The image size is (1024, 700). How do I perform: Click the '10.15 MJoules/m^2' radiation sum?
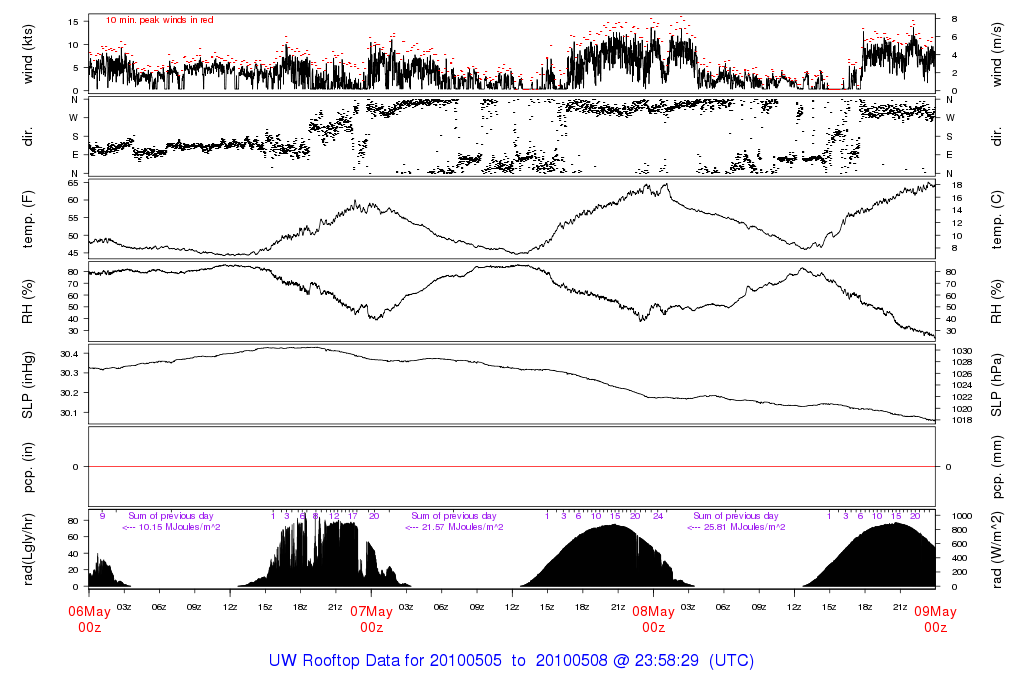point(179,527)
